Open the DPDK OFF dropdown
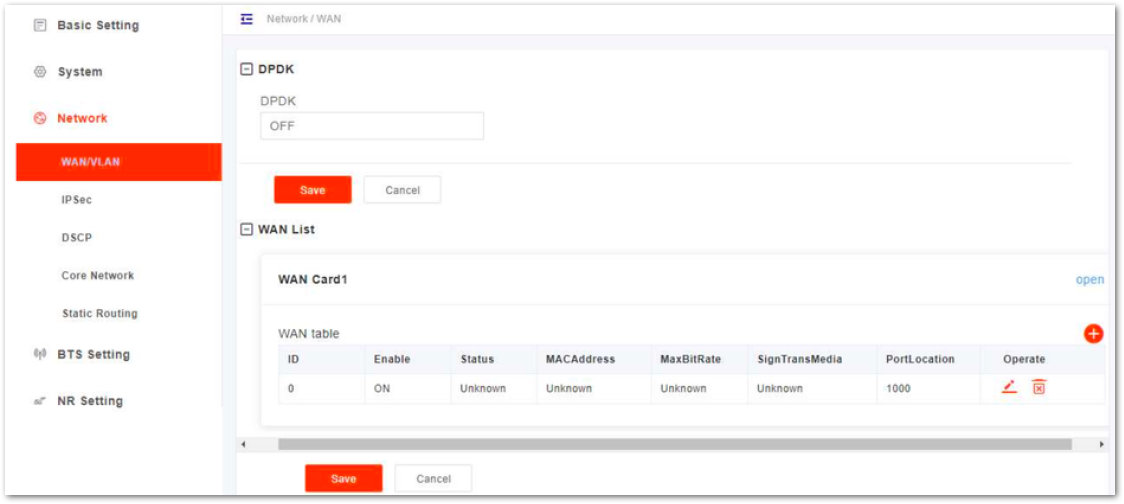The width and height of the screenshot is (1124, 504). (x=371, y=125)
